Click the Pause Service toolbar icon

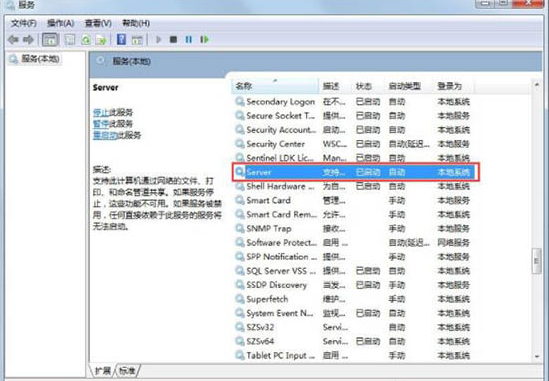(x=189, y=40)
